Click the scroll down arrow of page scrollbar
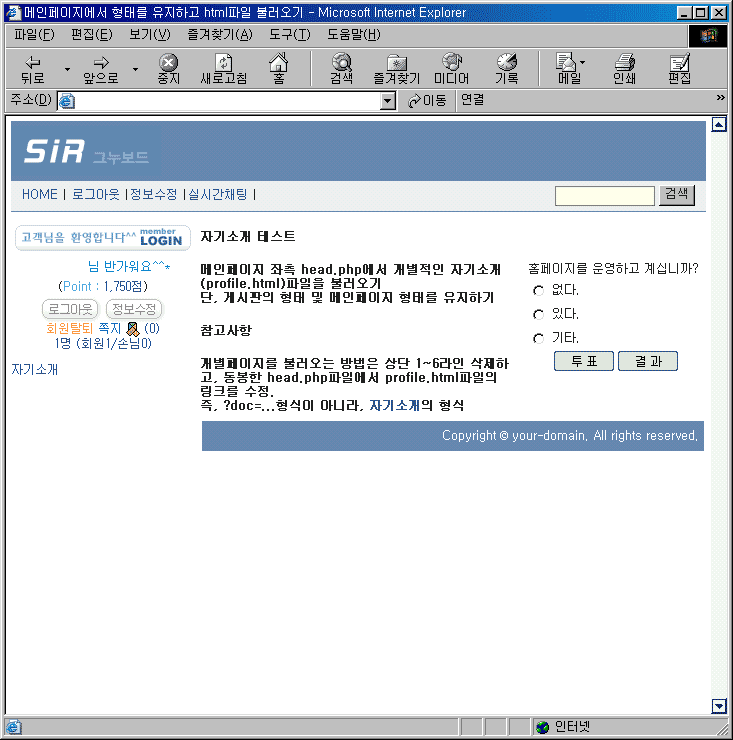Viewport: 733px width, 740px height. 717,706
